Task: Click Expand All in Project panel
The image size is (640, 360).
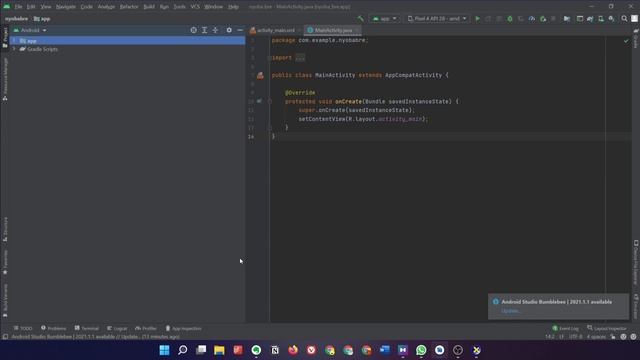Action: (204, 30)
